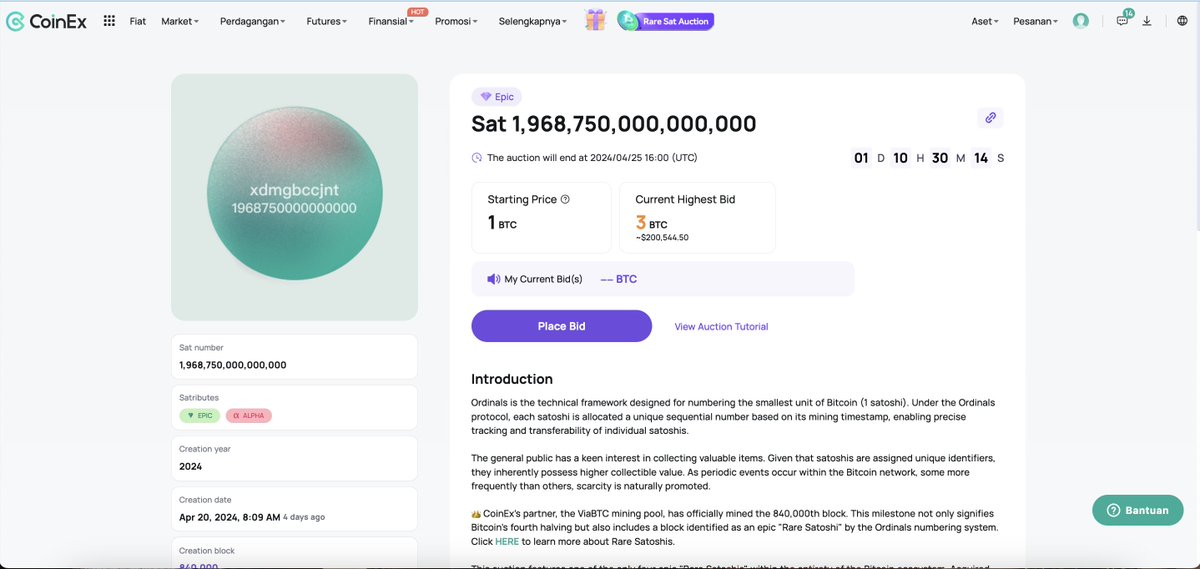Click the HOT badge above Finansial
Image resolution: width=1200 pixels, height=569 pixels.
coord(418,11)
